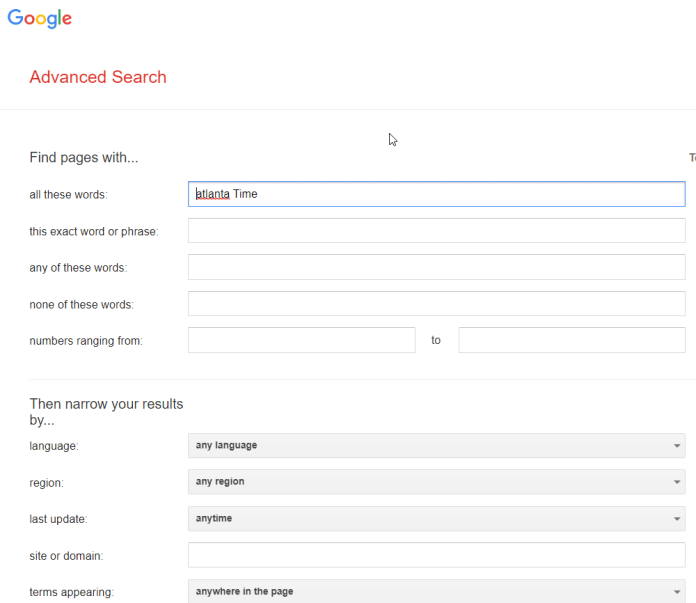Image resolution: width=696 pixels, height=603 pixels.
Task: Click the 'terms appearing:' label text
Action: (72, 592)
